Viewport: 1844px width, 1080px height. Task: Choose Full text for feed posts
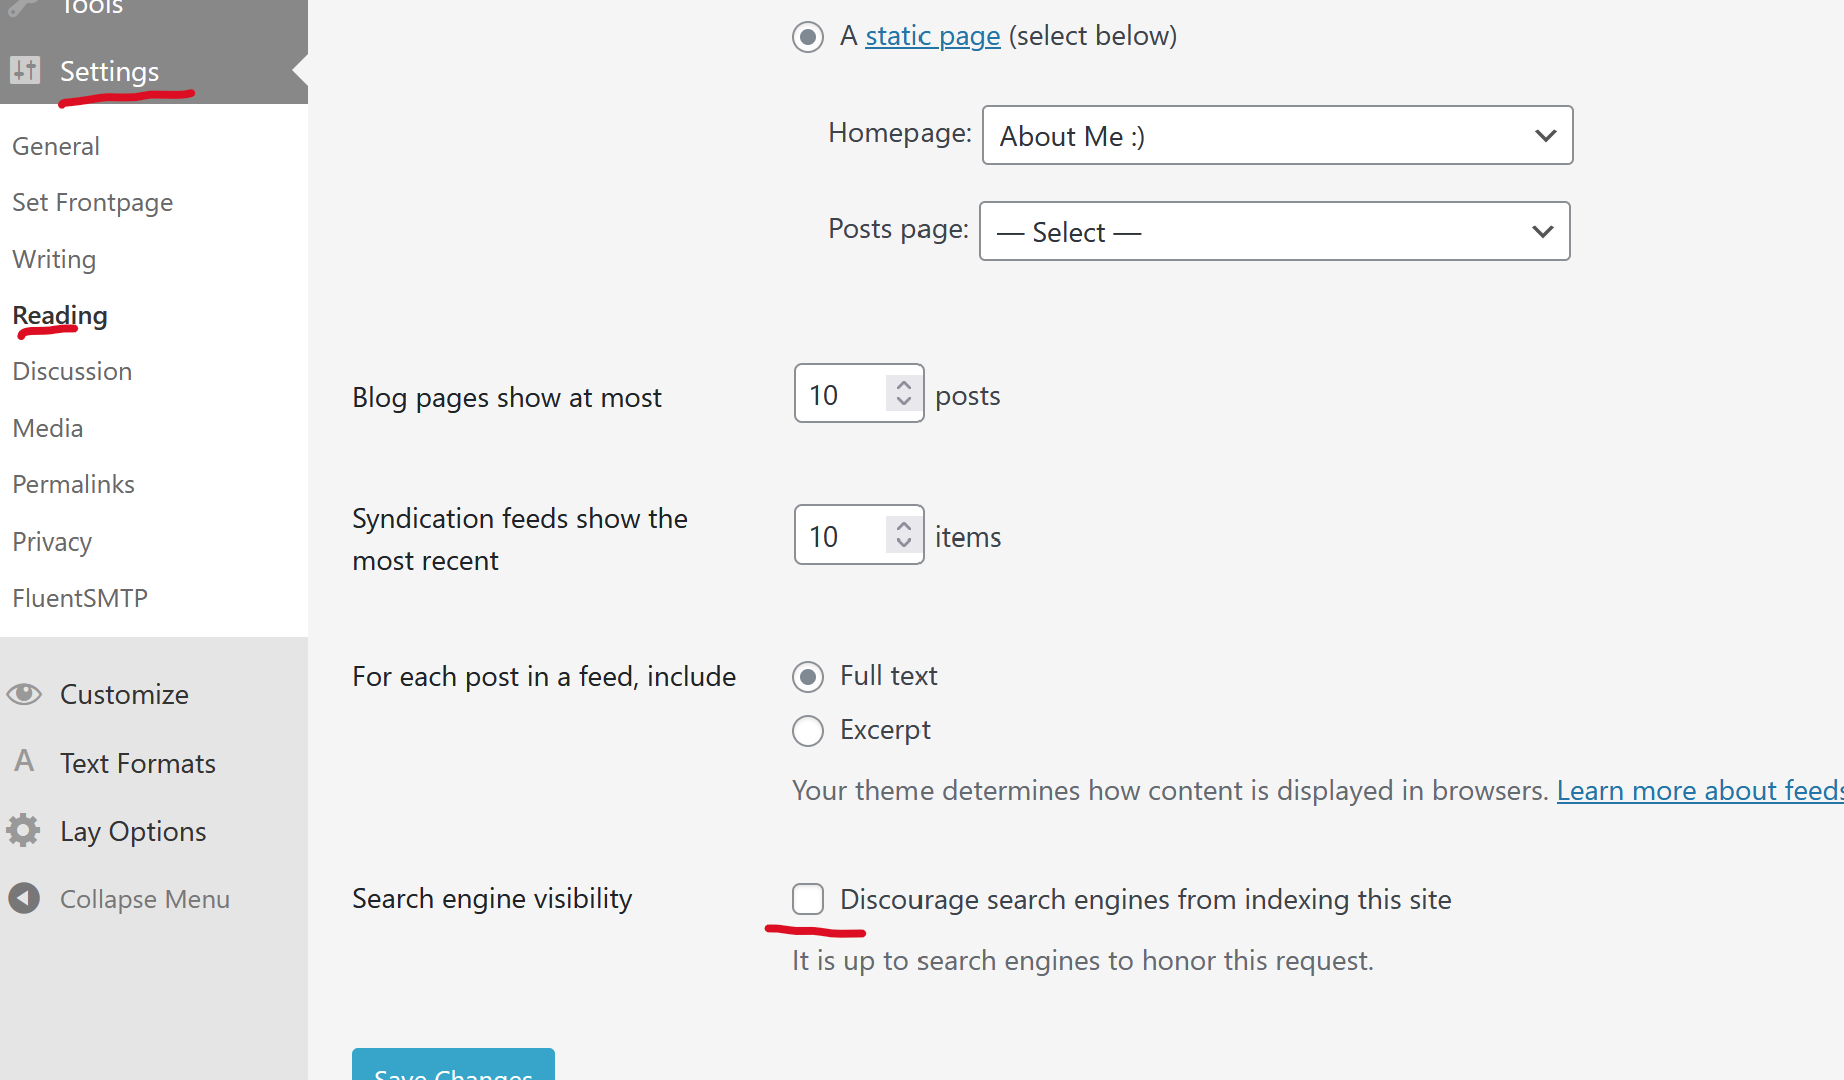(808, 677)
